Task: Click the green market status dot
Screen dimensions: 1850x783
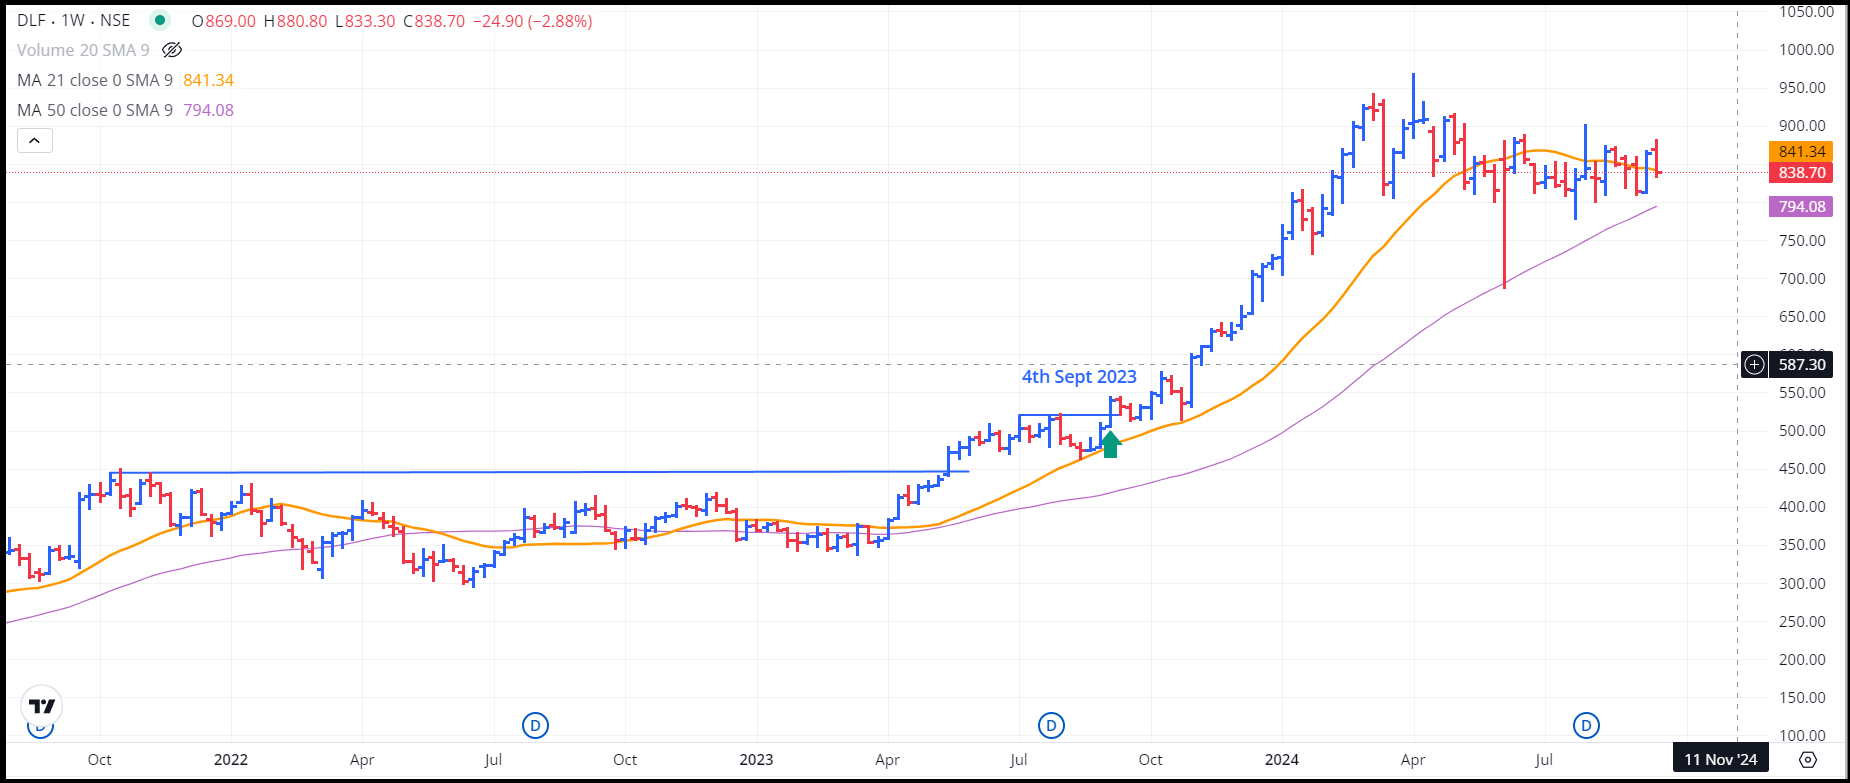Action: [x=159, y=21]
